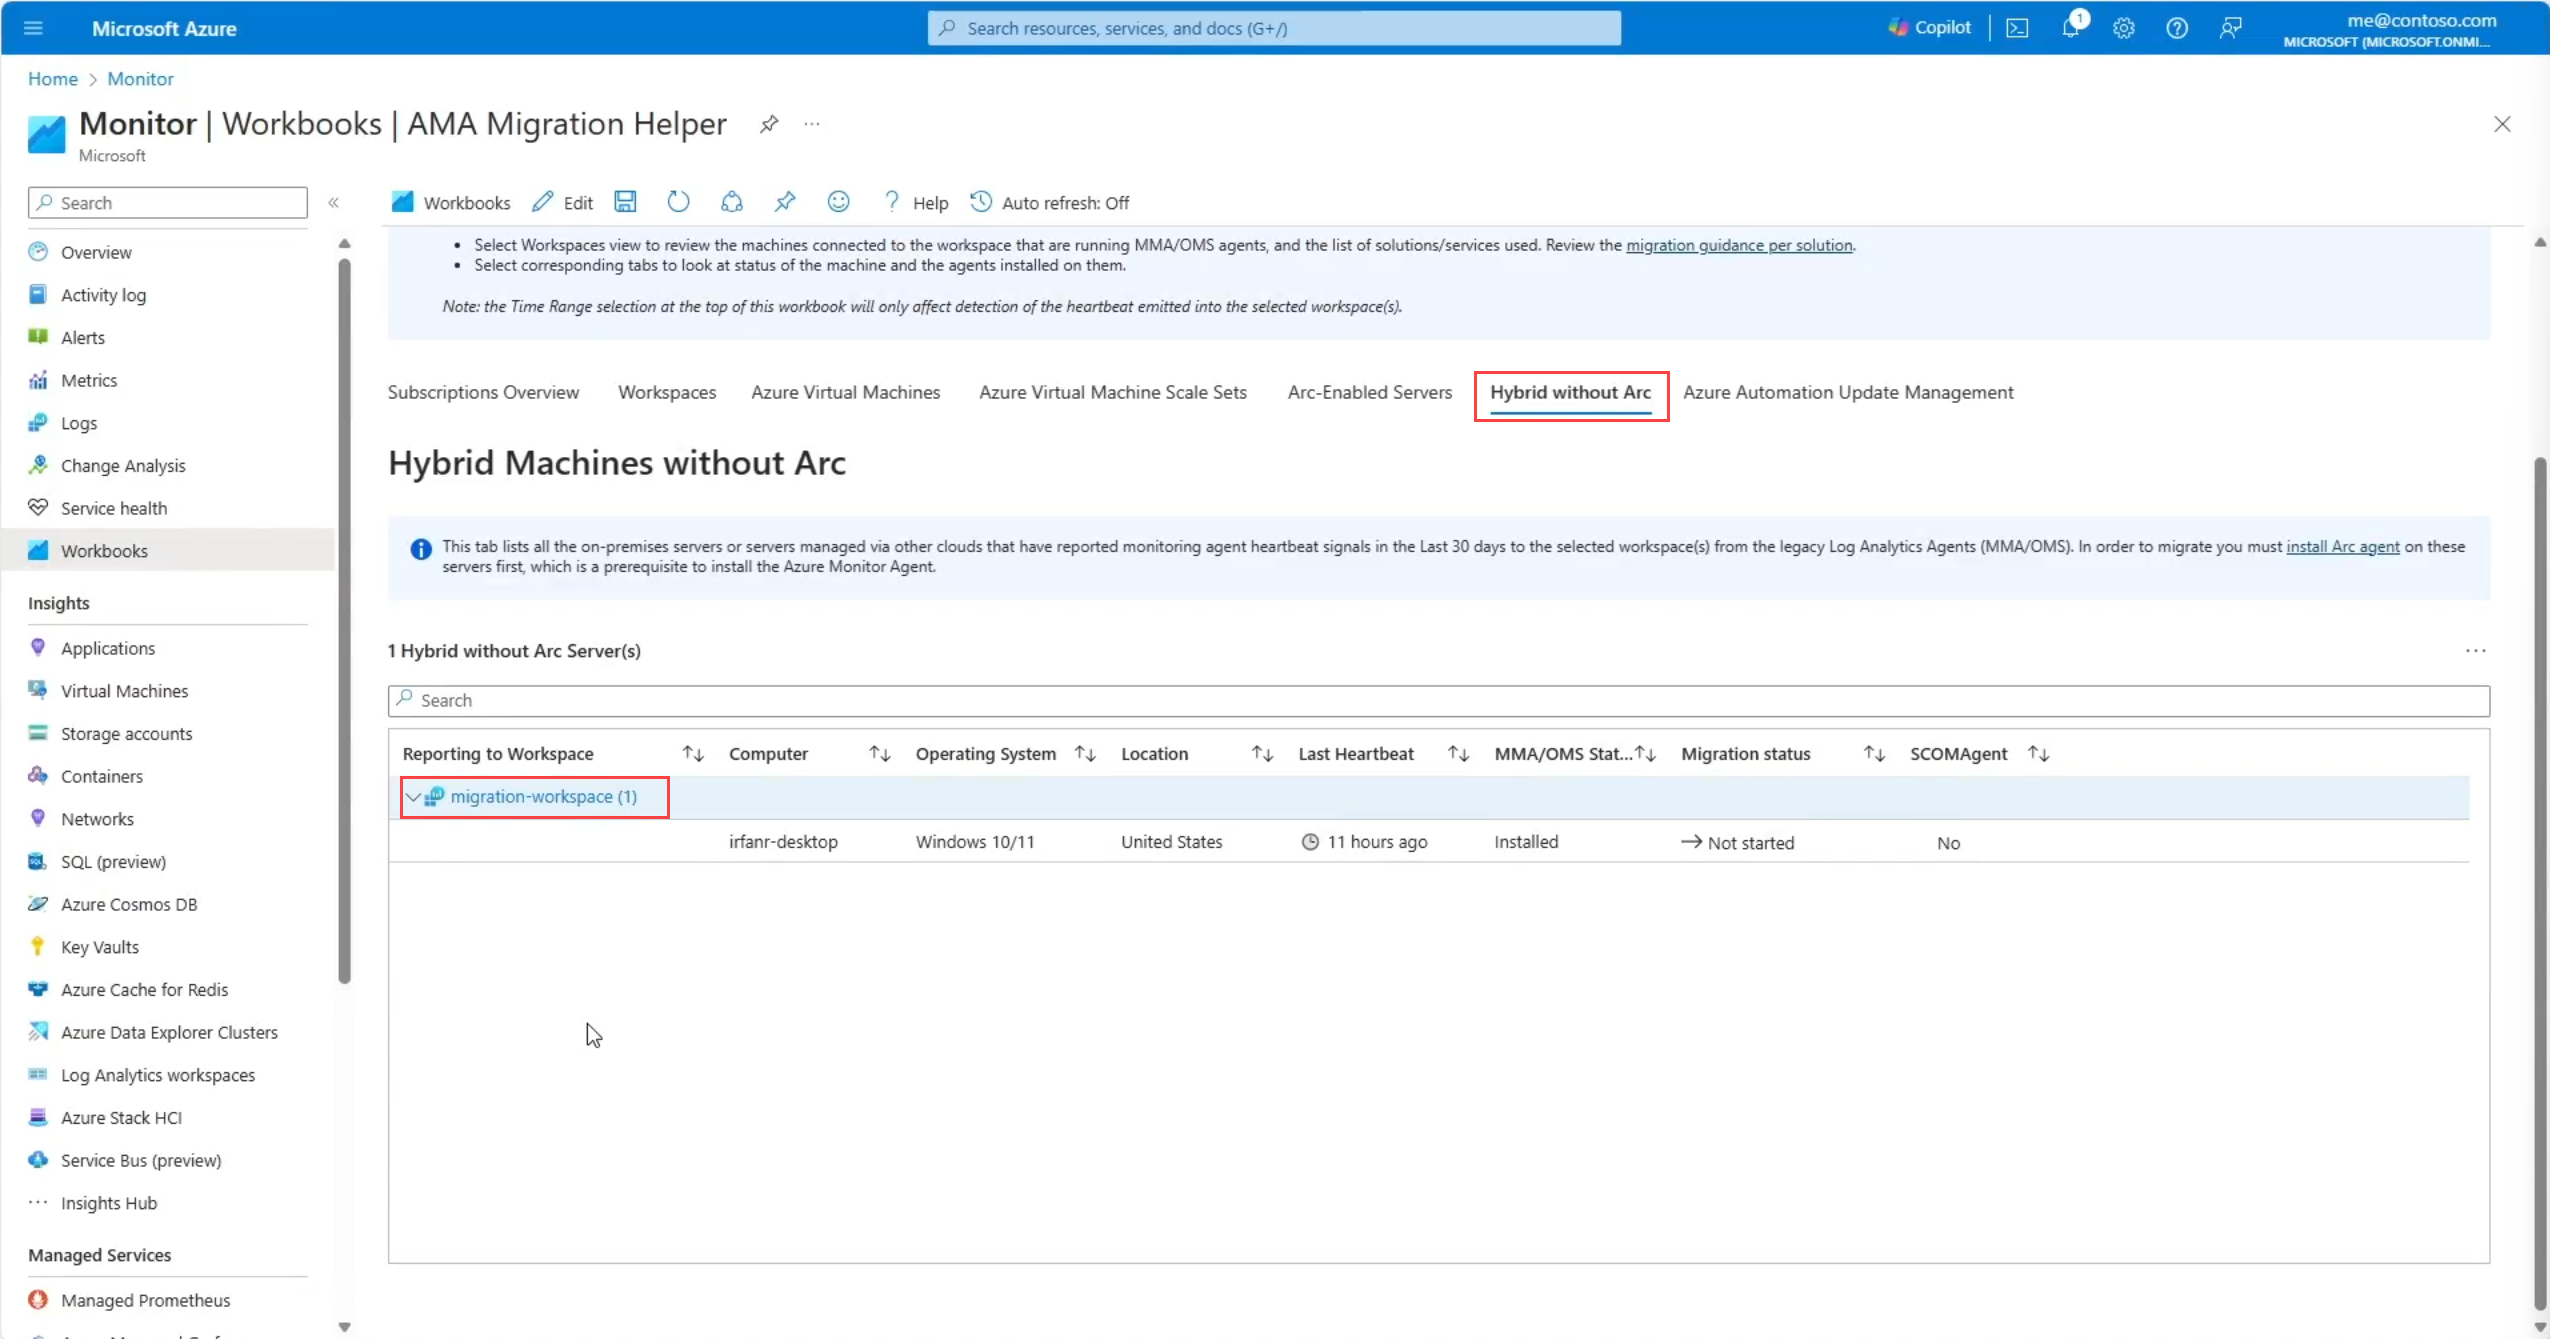Image resolution: width=2550 pixels, height=1339 pixels.
Task: Toggle Auto refresh: Off setting
Action: pyautogui.click(x=1050, y=202)
